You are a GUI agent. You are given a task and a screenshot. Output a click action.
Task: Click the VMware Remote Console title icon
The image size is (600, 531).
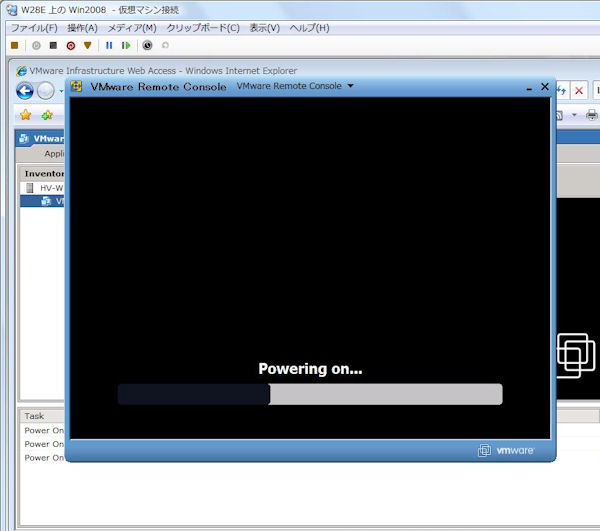click(x=77, y=86)
